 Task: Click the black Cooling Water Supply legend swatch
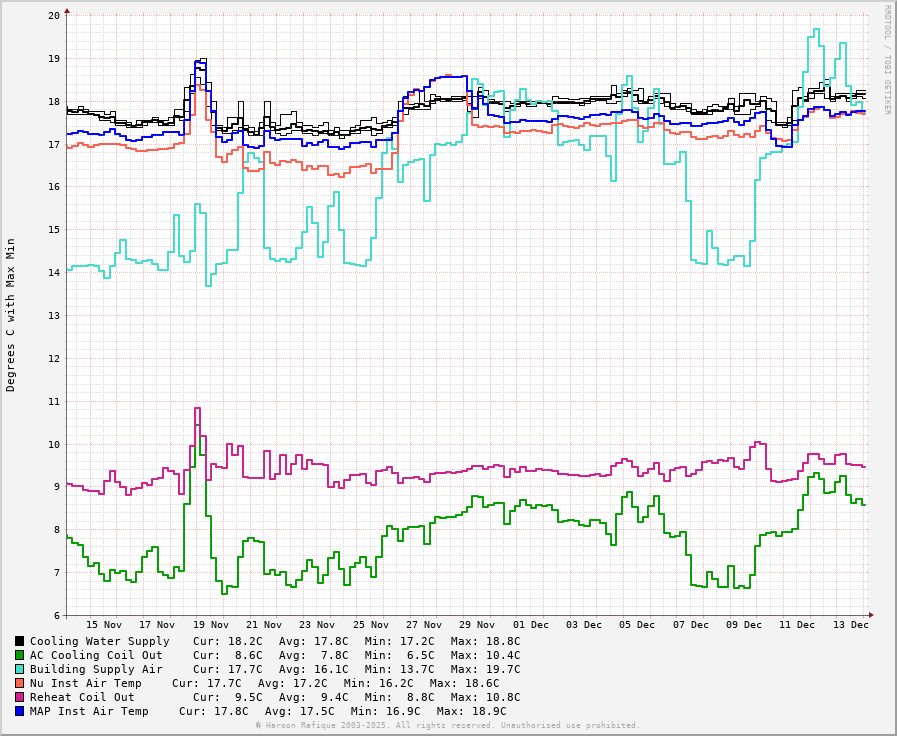(x=19, y=641)
